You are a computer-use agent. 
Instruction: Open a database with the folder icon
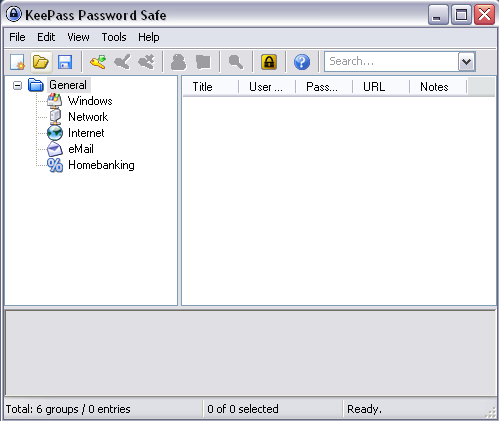pyautogui.click(x=41, y=62)
